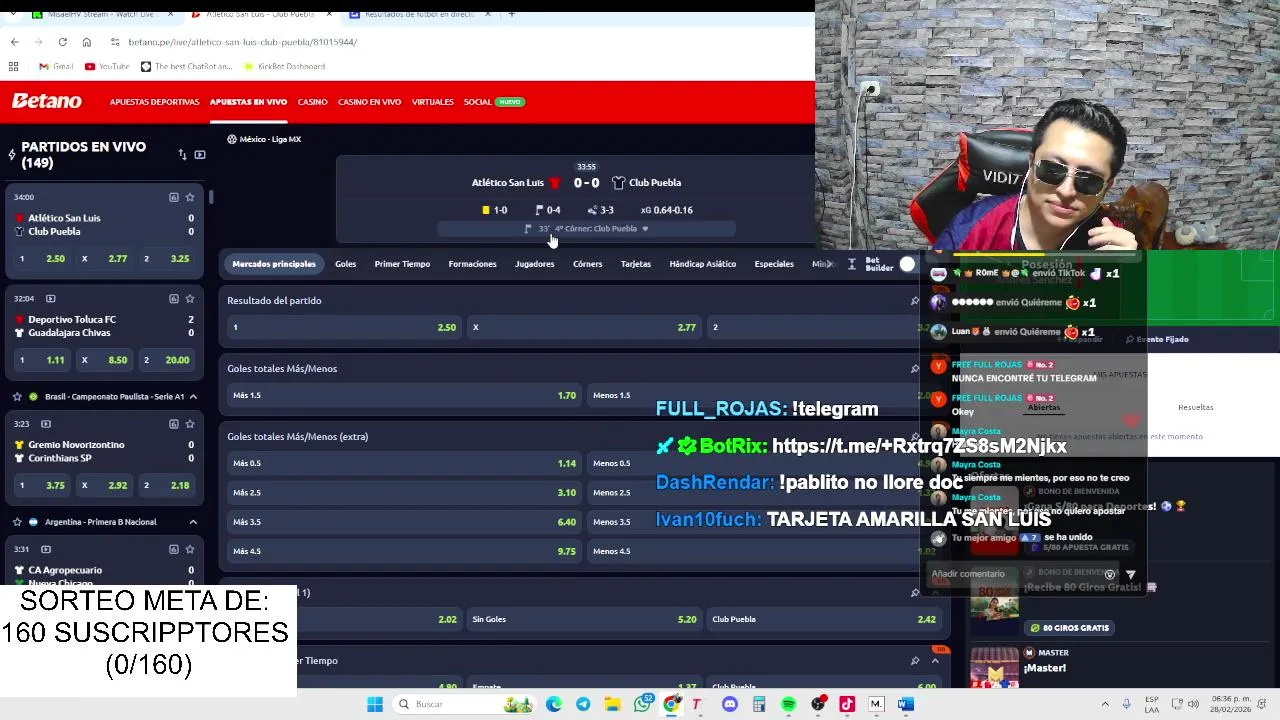Viewport: 1280px width, 720px height.
Task: Pin the Resultado del partido market
Action: click(914, 300)
